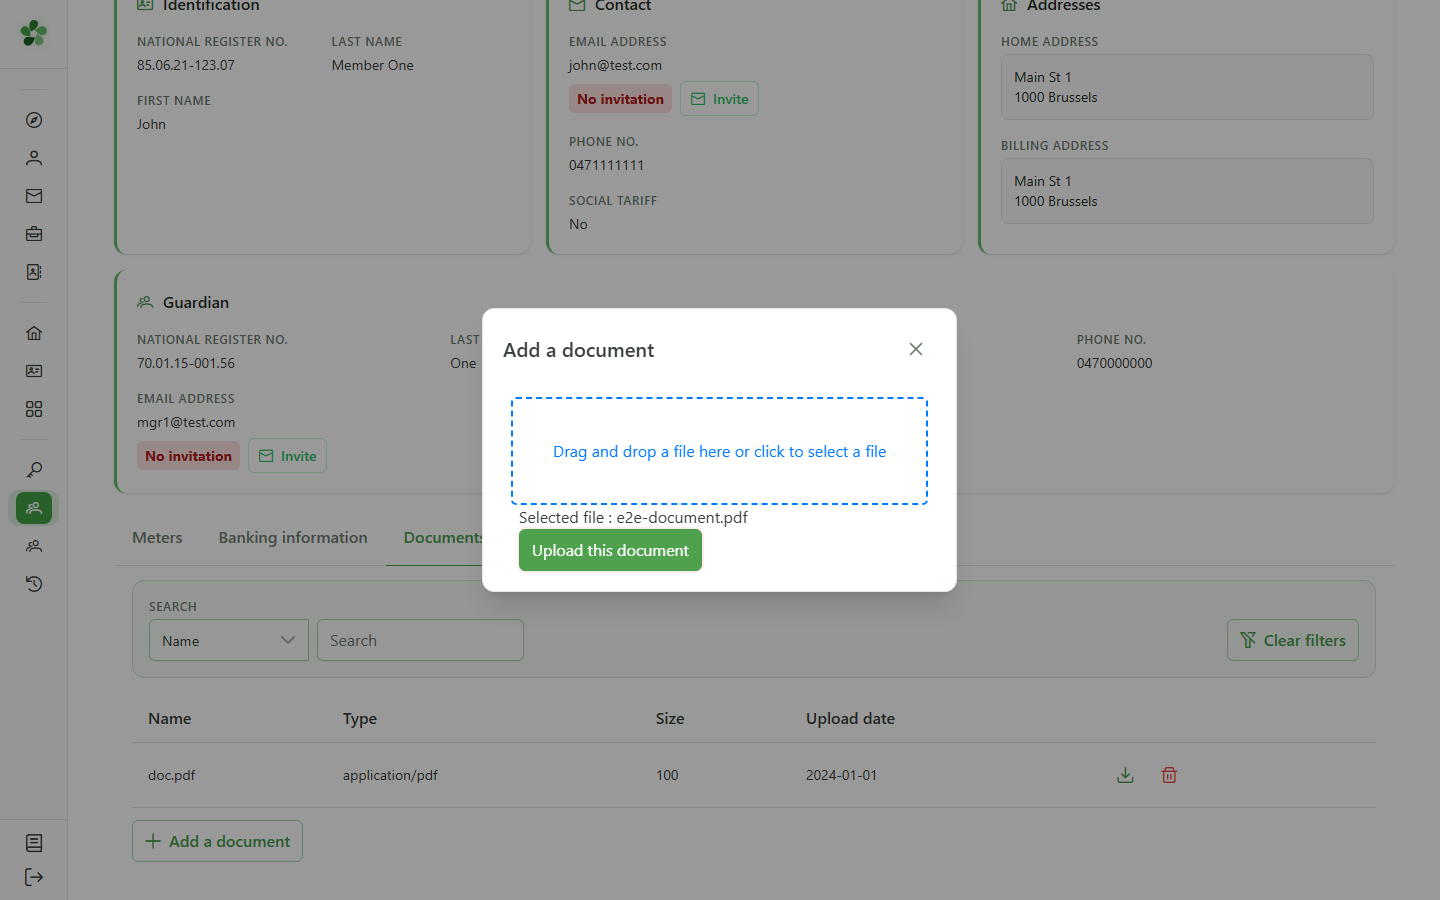Open the Name search field dropdown
The width and height of the screenshot is (1440, 900).
229,640
